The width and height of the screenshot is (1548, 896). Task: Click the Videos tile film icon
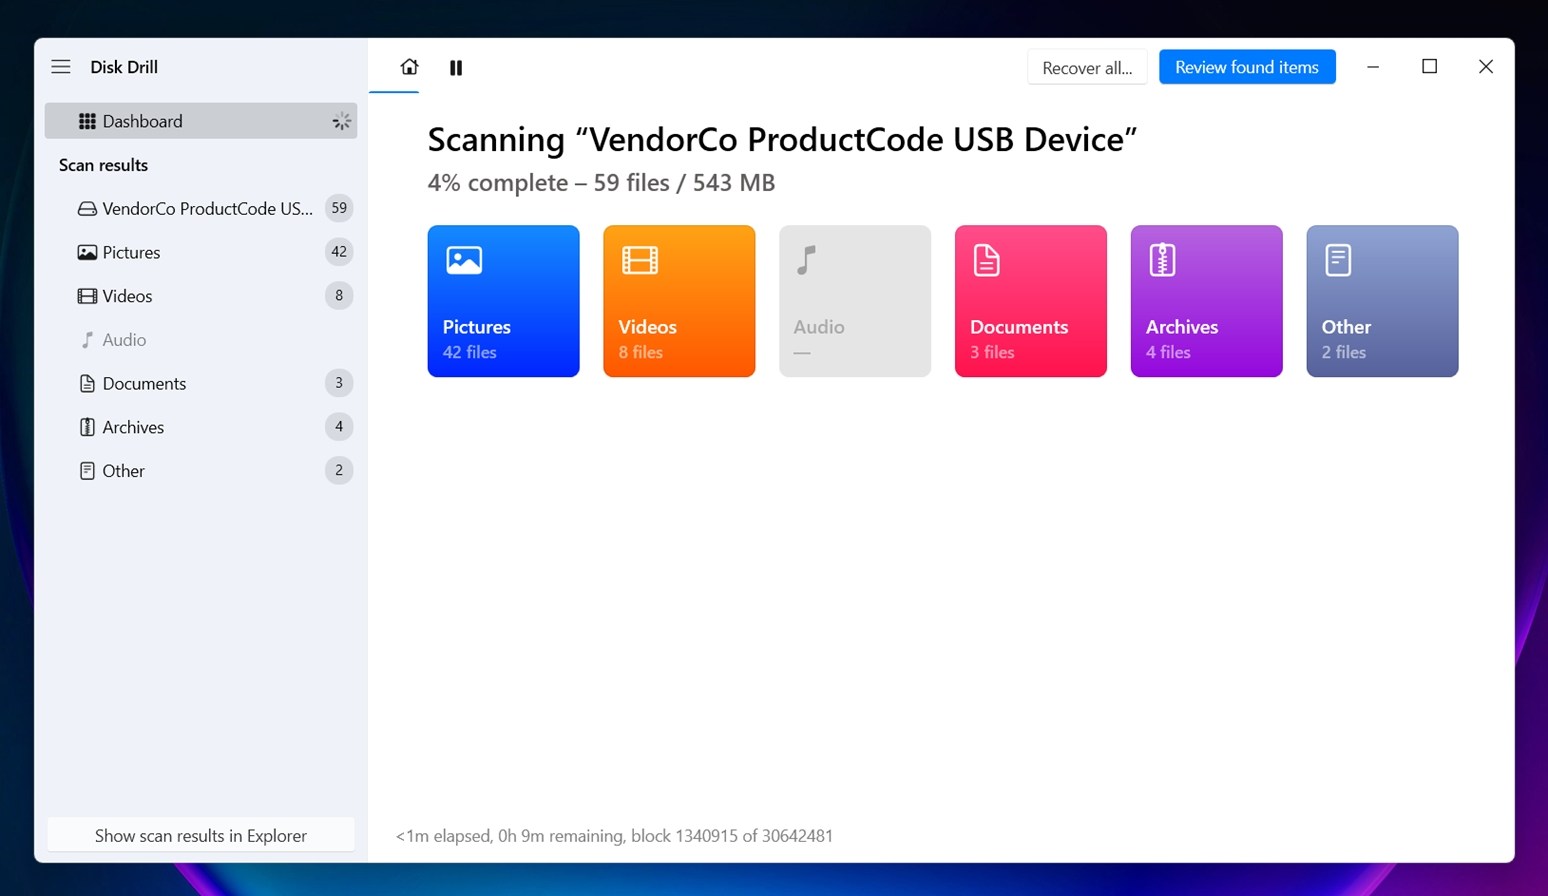point(640,260)
